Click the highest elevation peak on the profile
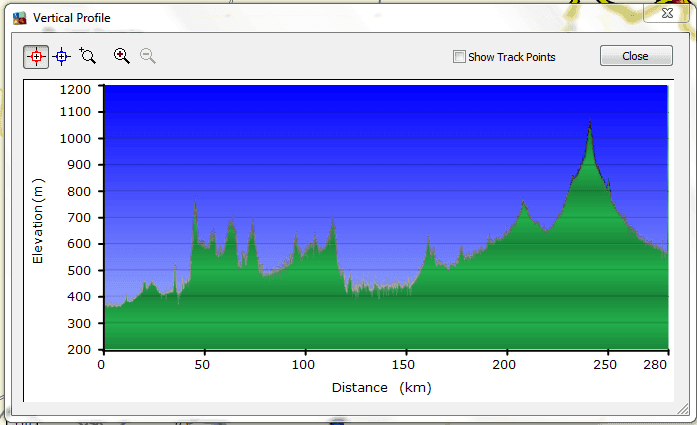 coord(590,122)
